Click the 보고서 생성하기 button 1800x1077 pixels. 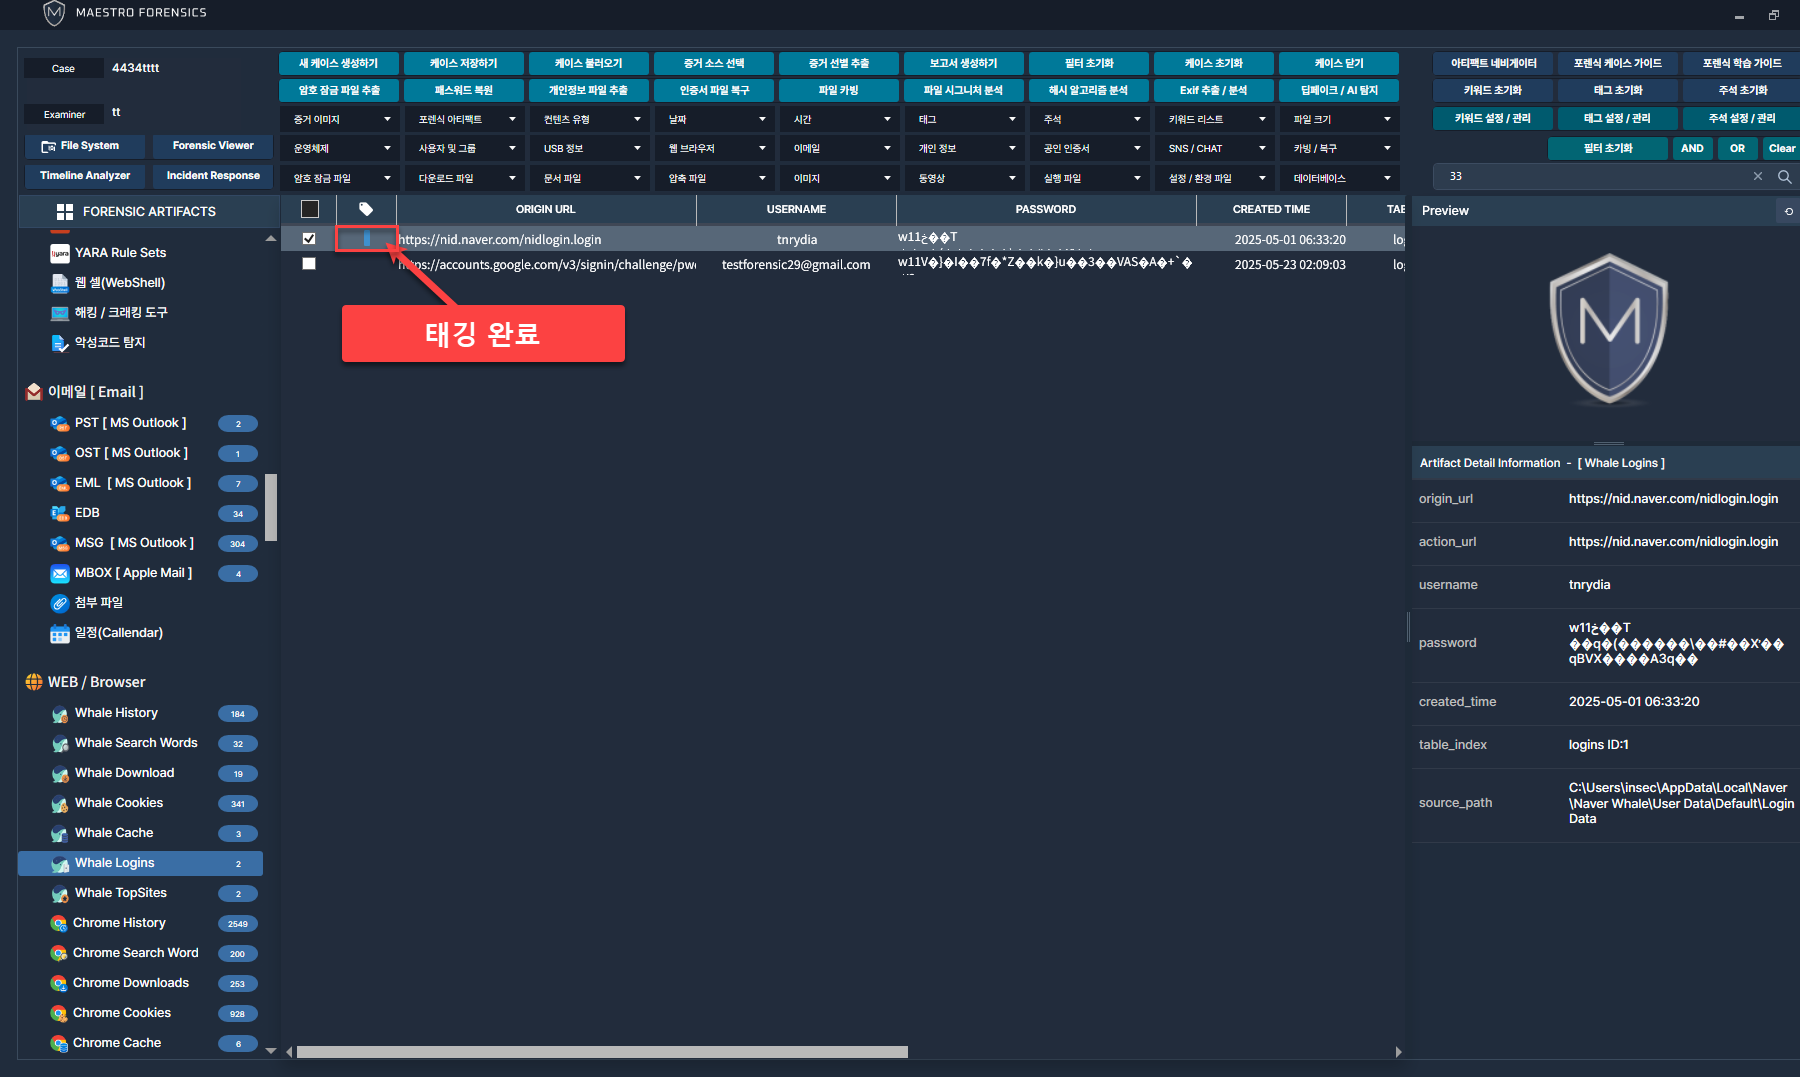tap(963, 64)
